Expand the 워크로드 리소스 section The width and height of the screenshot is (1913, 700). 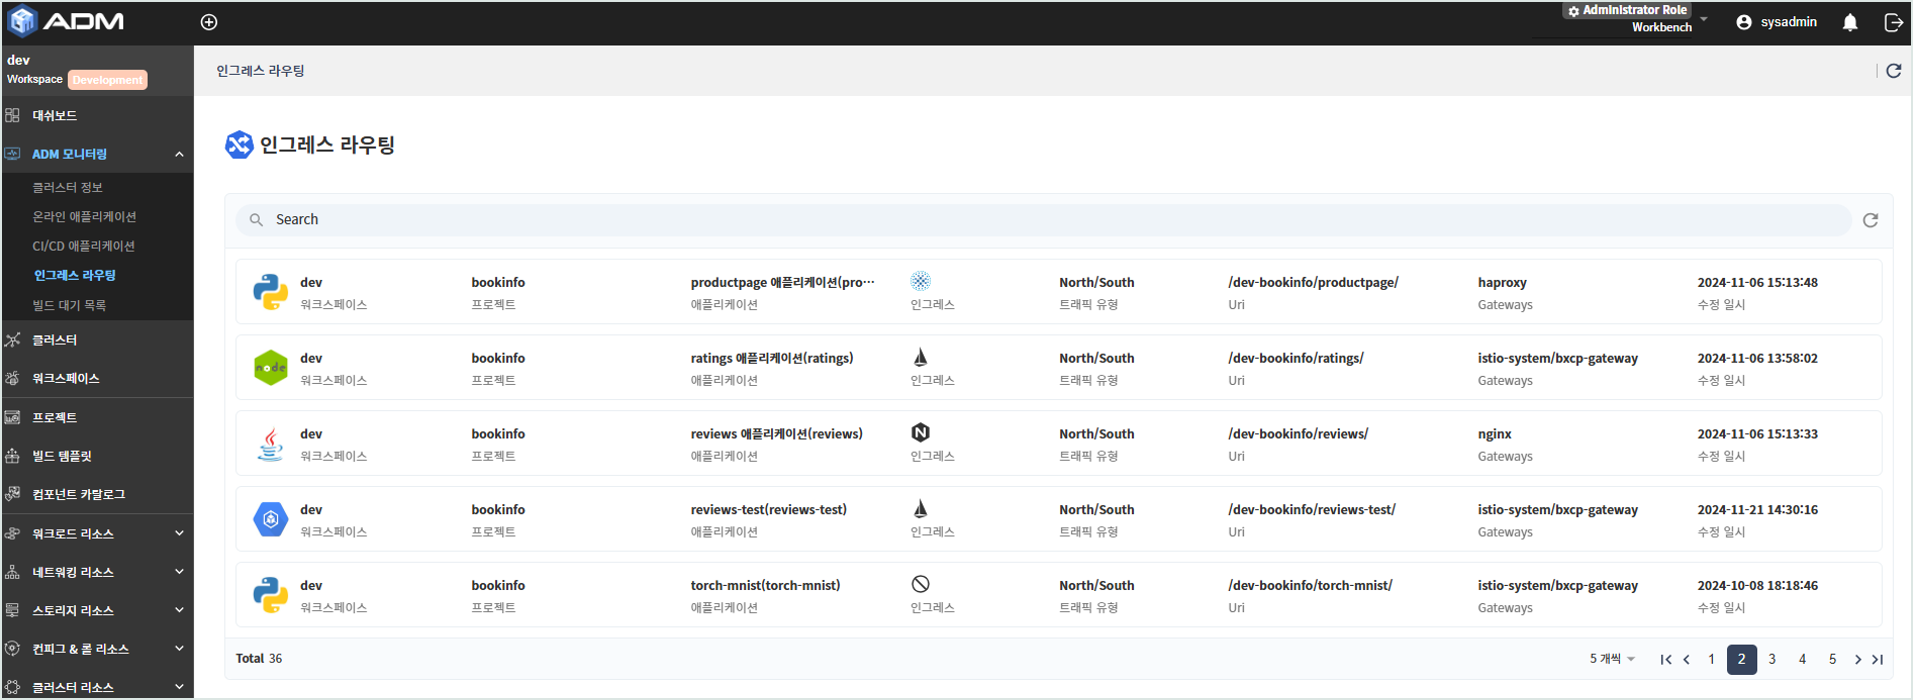tap(179, 533)
